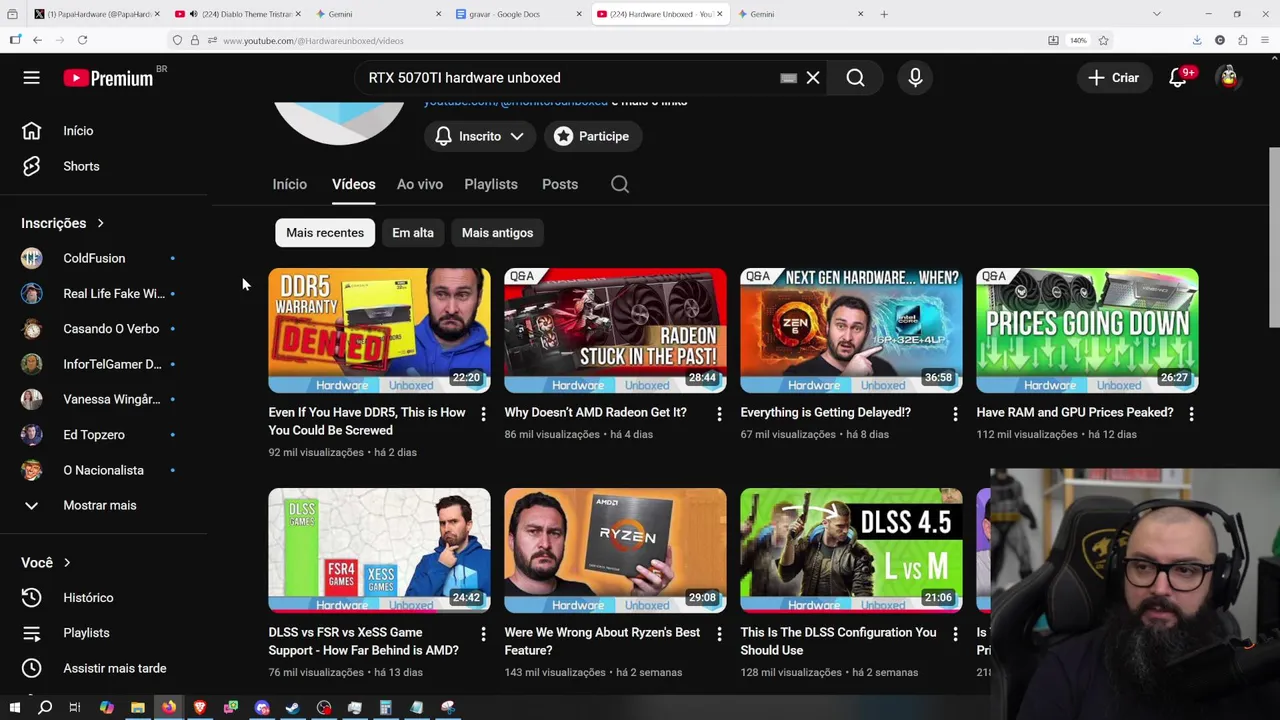1280x720 pixels.
Task: Clear the search box with the X
Action: click(813, 78)
